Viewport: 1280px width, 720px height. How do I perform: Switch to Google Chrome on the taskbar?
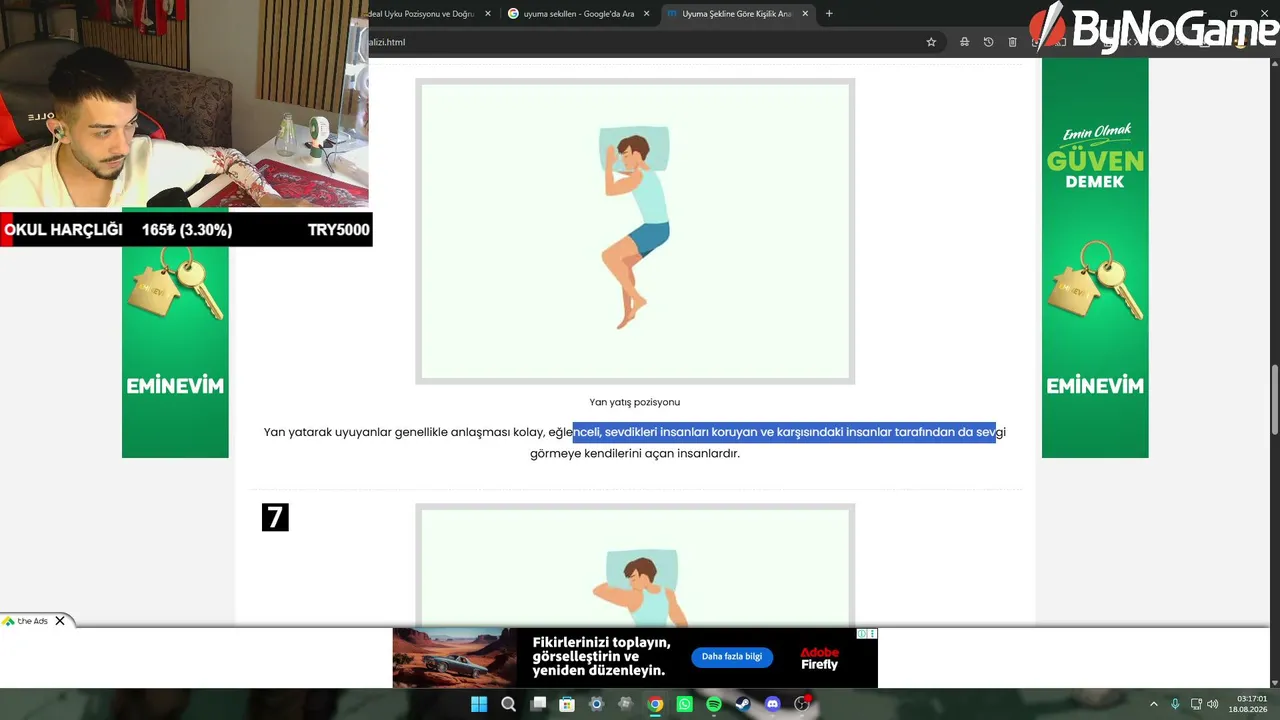click(655, 704)
